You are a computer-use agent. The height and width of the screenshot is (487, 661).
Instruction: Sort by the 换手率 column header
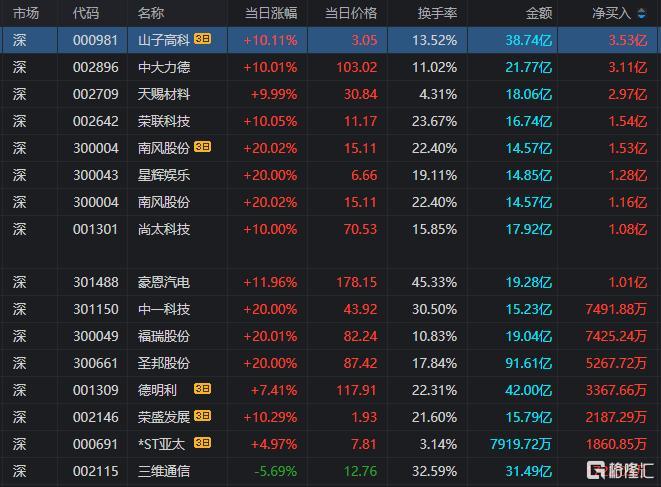click(x=438, y=13)
